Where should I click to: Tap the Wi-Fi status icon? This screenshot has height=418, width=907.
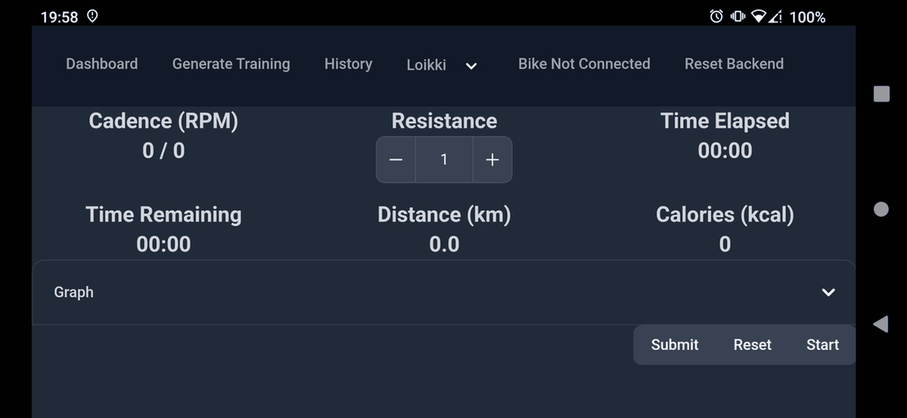pos(758,16)
